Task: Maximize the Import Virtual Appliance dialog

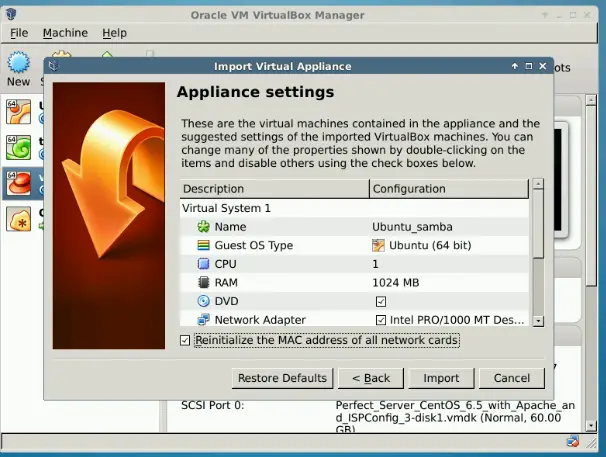Action: point(529,66)
